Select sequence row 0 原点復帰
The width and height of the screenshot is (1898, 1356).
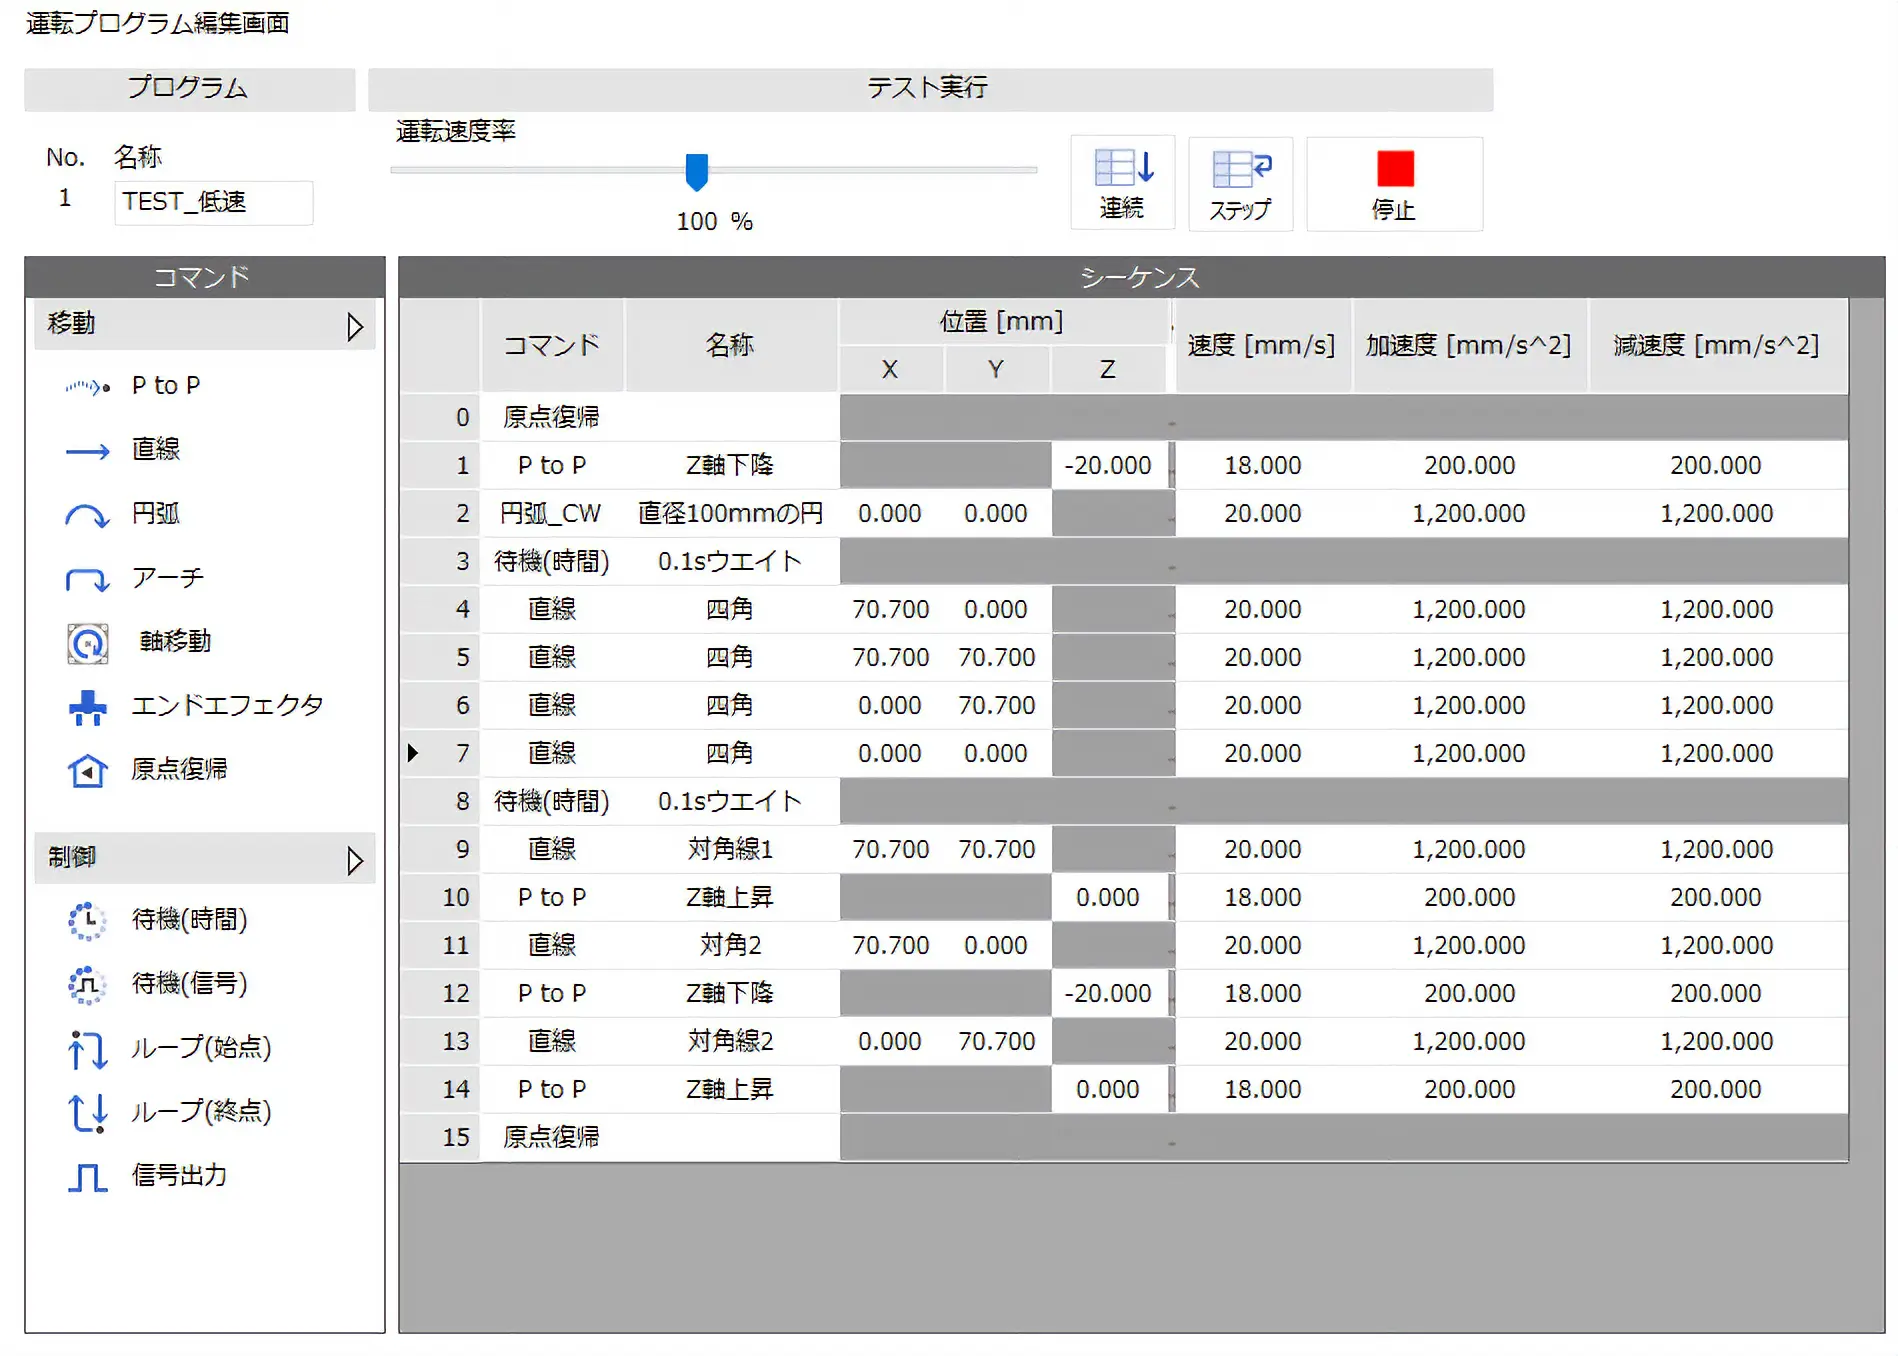1124,417
